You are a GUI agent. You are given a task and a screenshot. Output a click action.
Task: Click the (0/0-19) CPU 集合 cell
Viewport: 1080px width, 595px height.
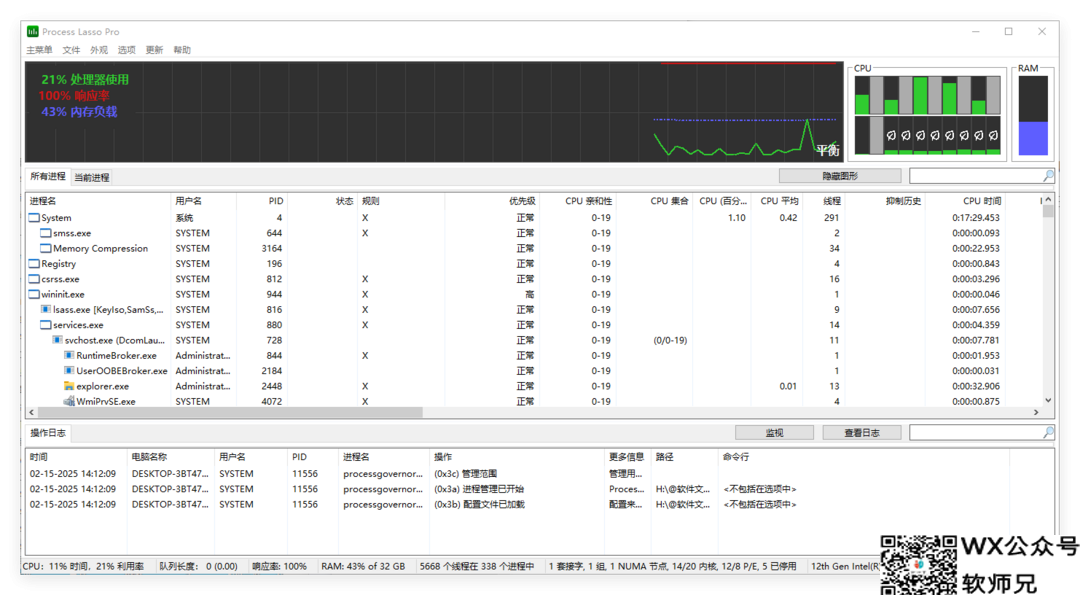(x=669, y=340)
